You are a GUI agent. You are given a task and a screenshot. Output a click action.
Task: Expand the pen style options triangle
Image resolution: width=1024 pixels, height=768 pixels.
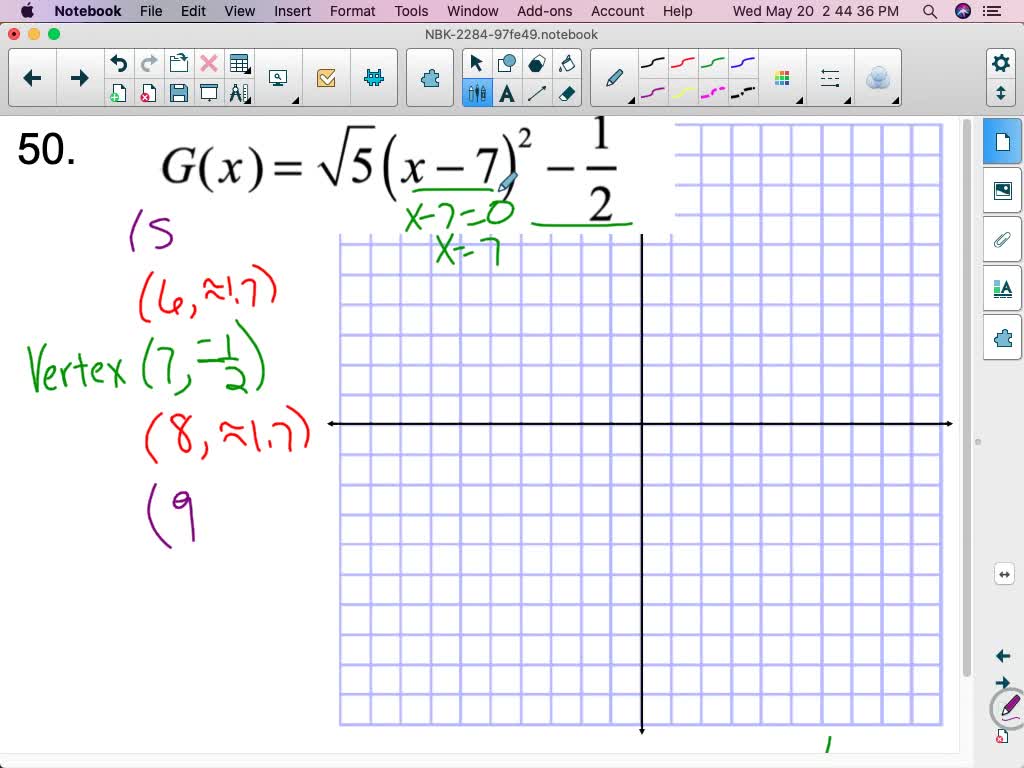(632, 101)
